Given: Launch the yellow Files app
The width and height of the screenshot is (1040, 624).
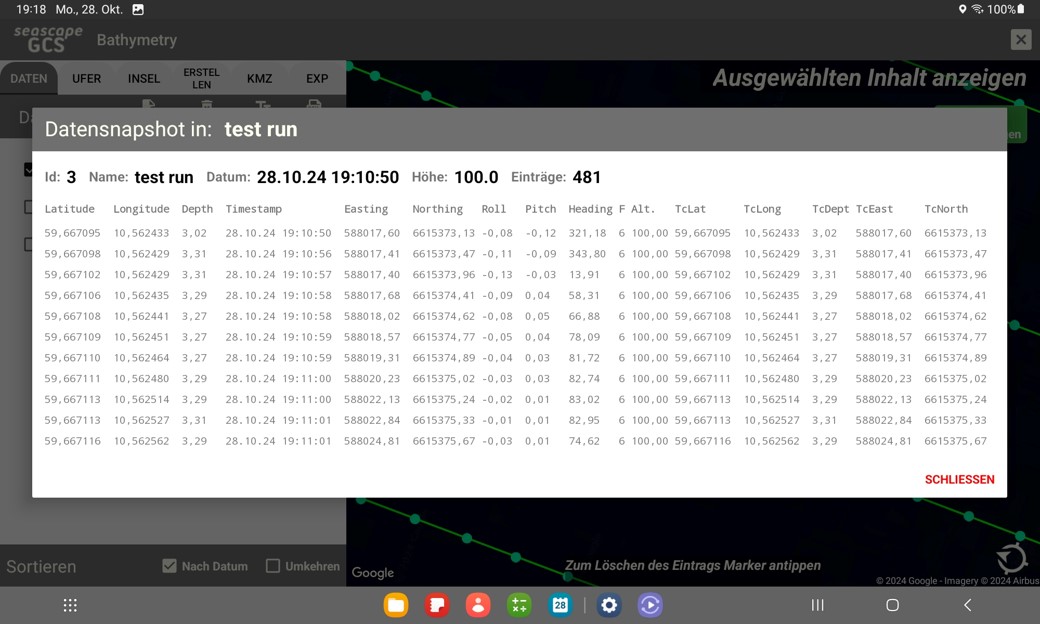Looking at the screenshot, I should (396, 605).
